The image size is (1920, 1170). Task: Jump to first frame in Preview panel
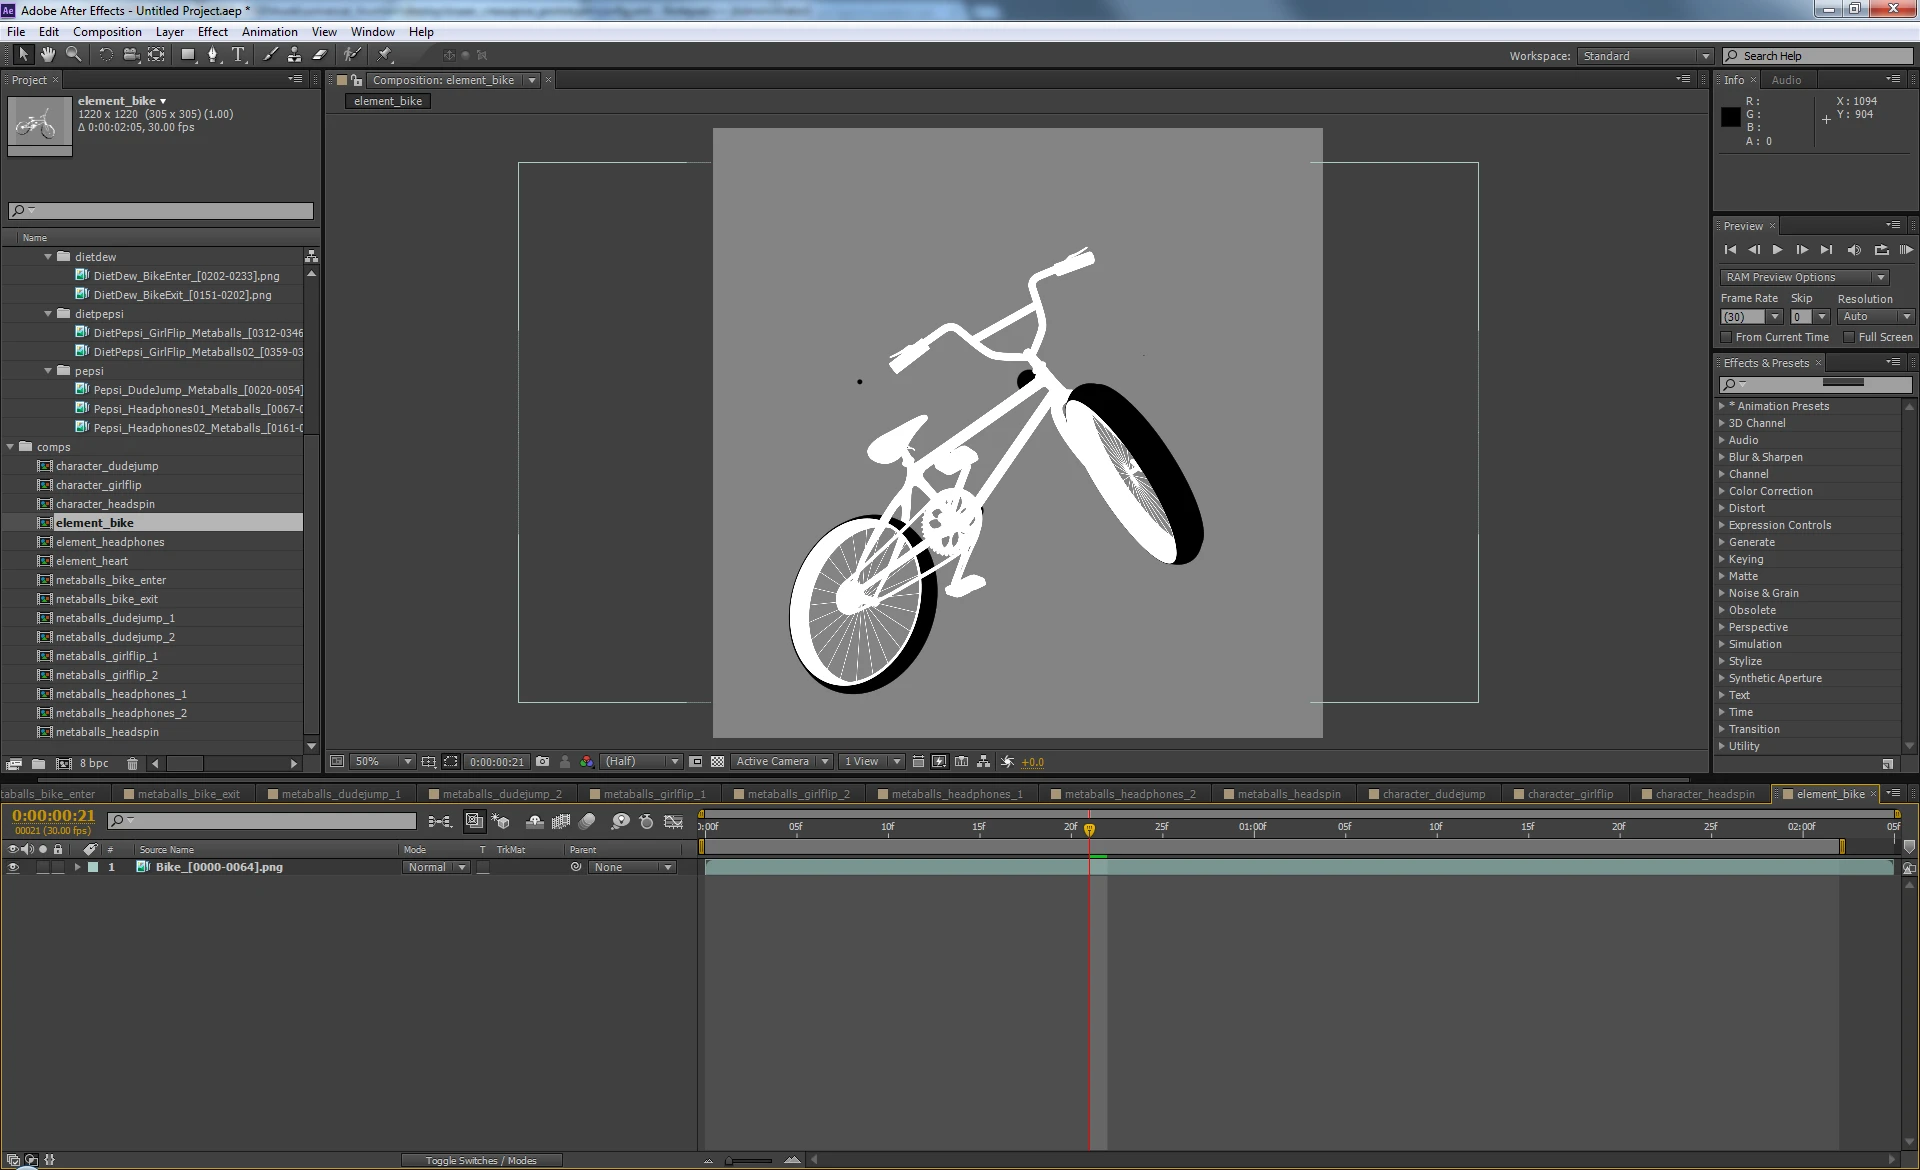point(1730,249)
